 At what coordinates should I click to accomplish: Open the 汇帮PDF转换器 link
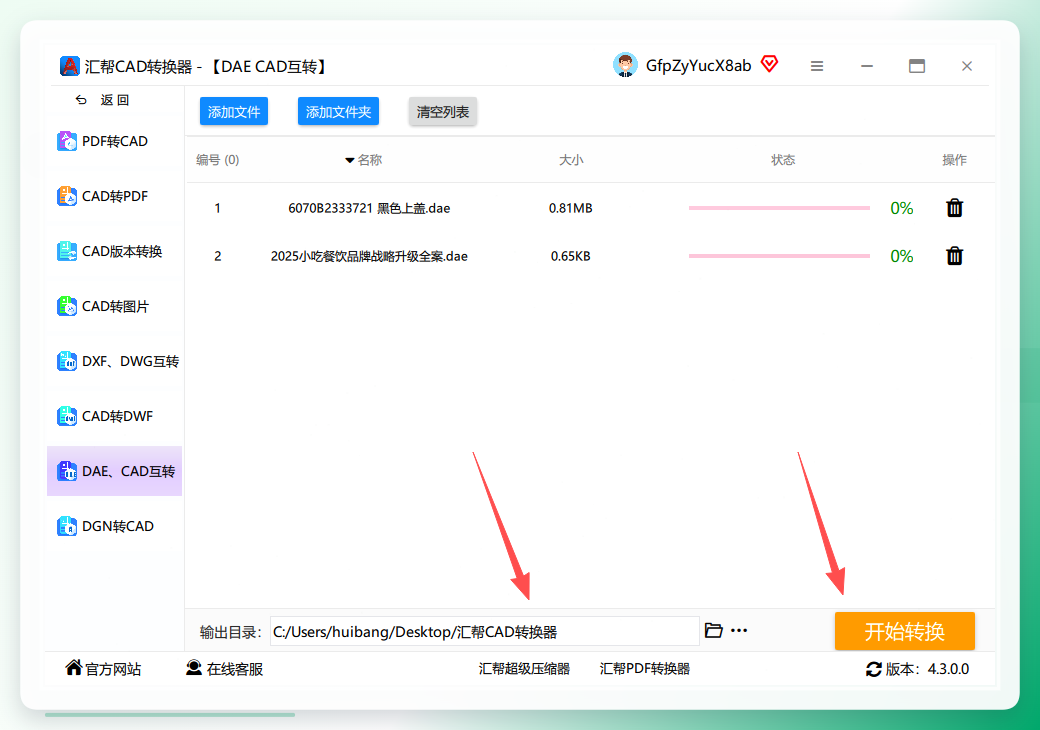tap(645, 669)
